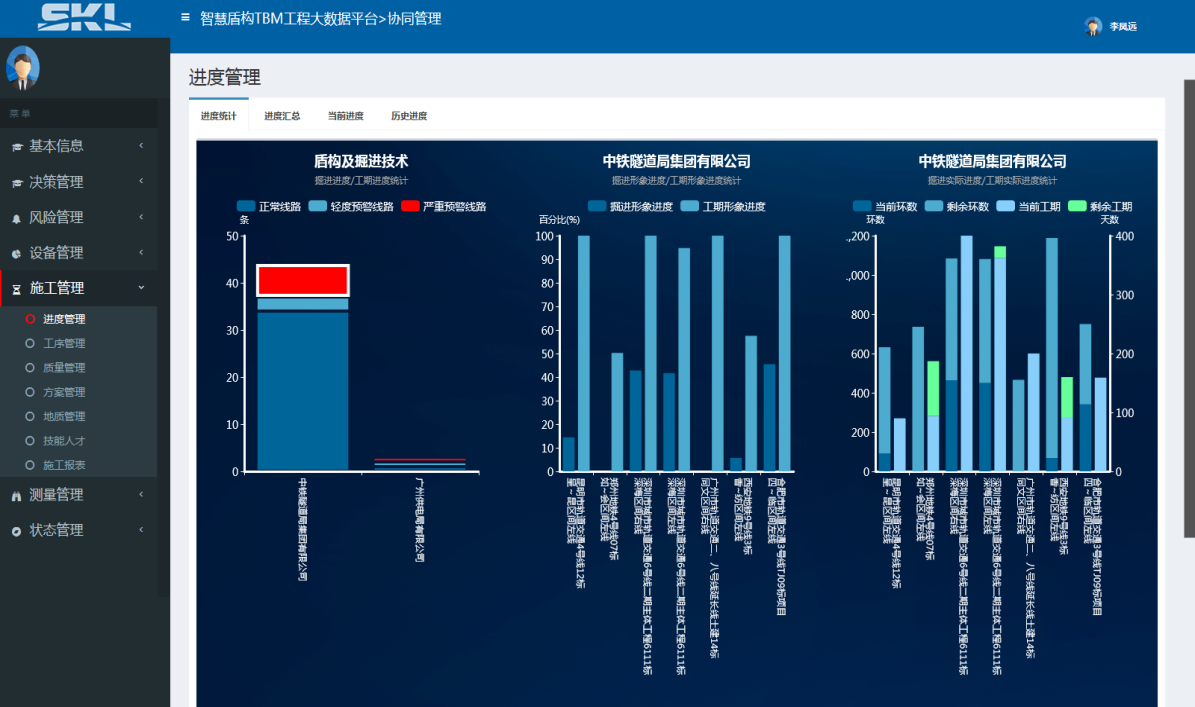Switch to the 进度汇总 tab
This screenshot has width=1195, height=707.
tap(282, 116)
